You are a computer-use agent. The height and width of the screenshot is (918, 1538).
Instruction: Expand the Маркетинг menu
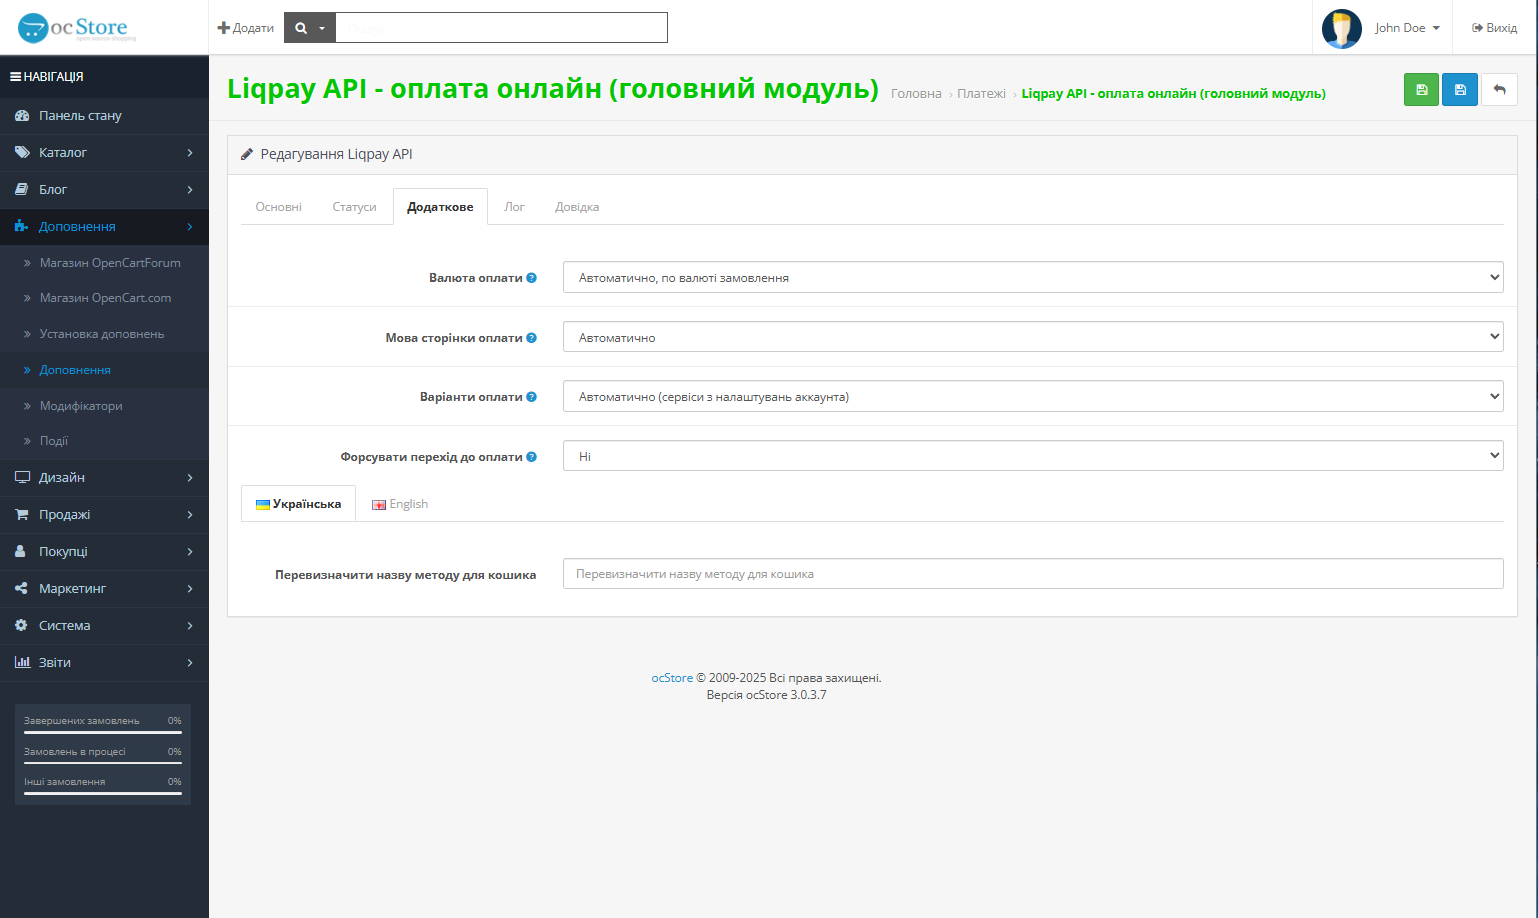104,589
